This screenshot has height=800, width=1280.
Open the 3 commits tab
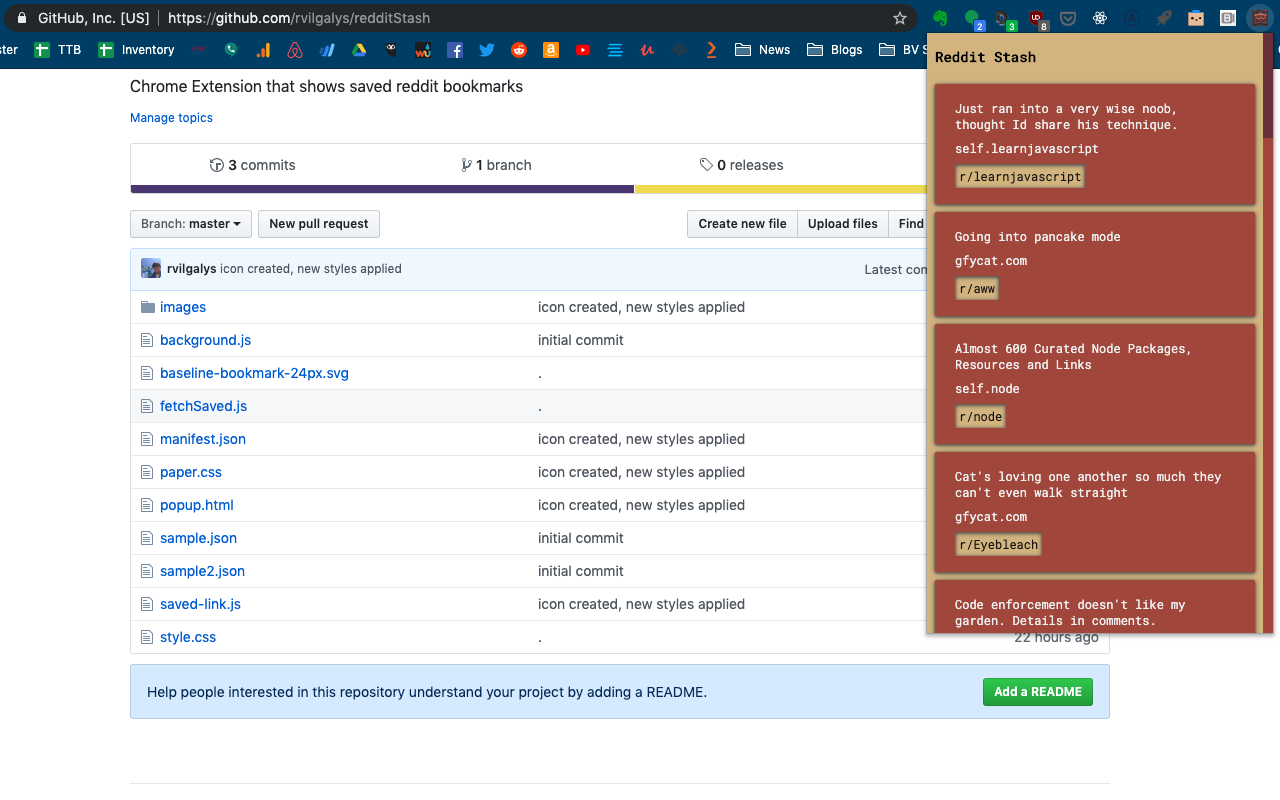(253, 165)
